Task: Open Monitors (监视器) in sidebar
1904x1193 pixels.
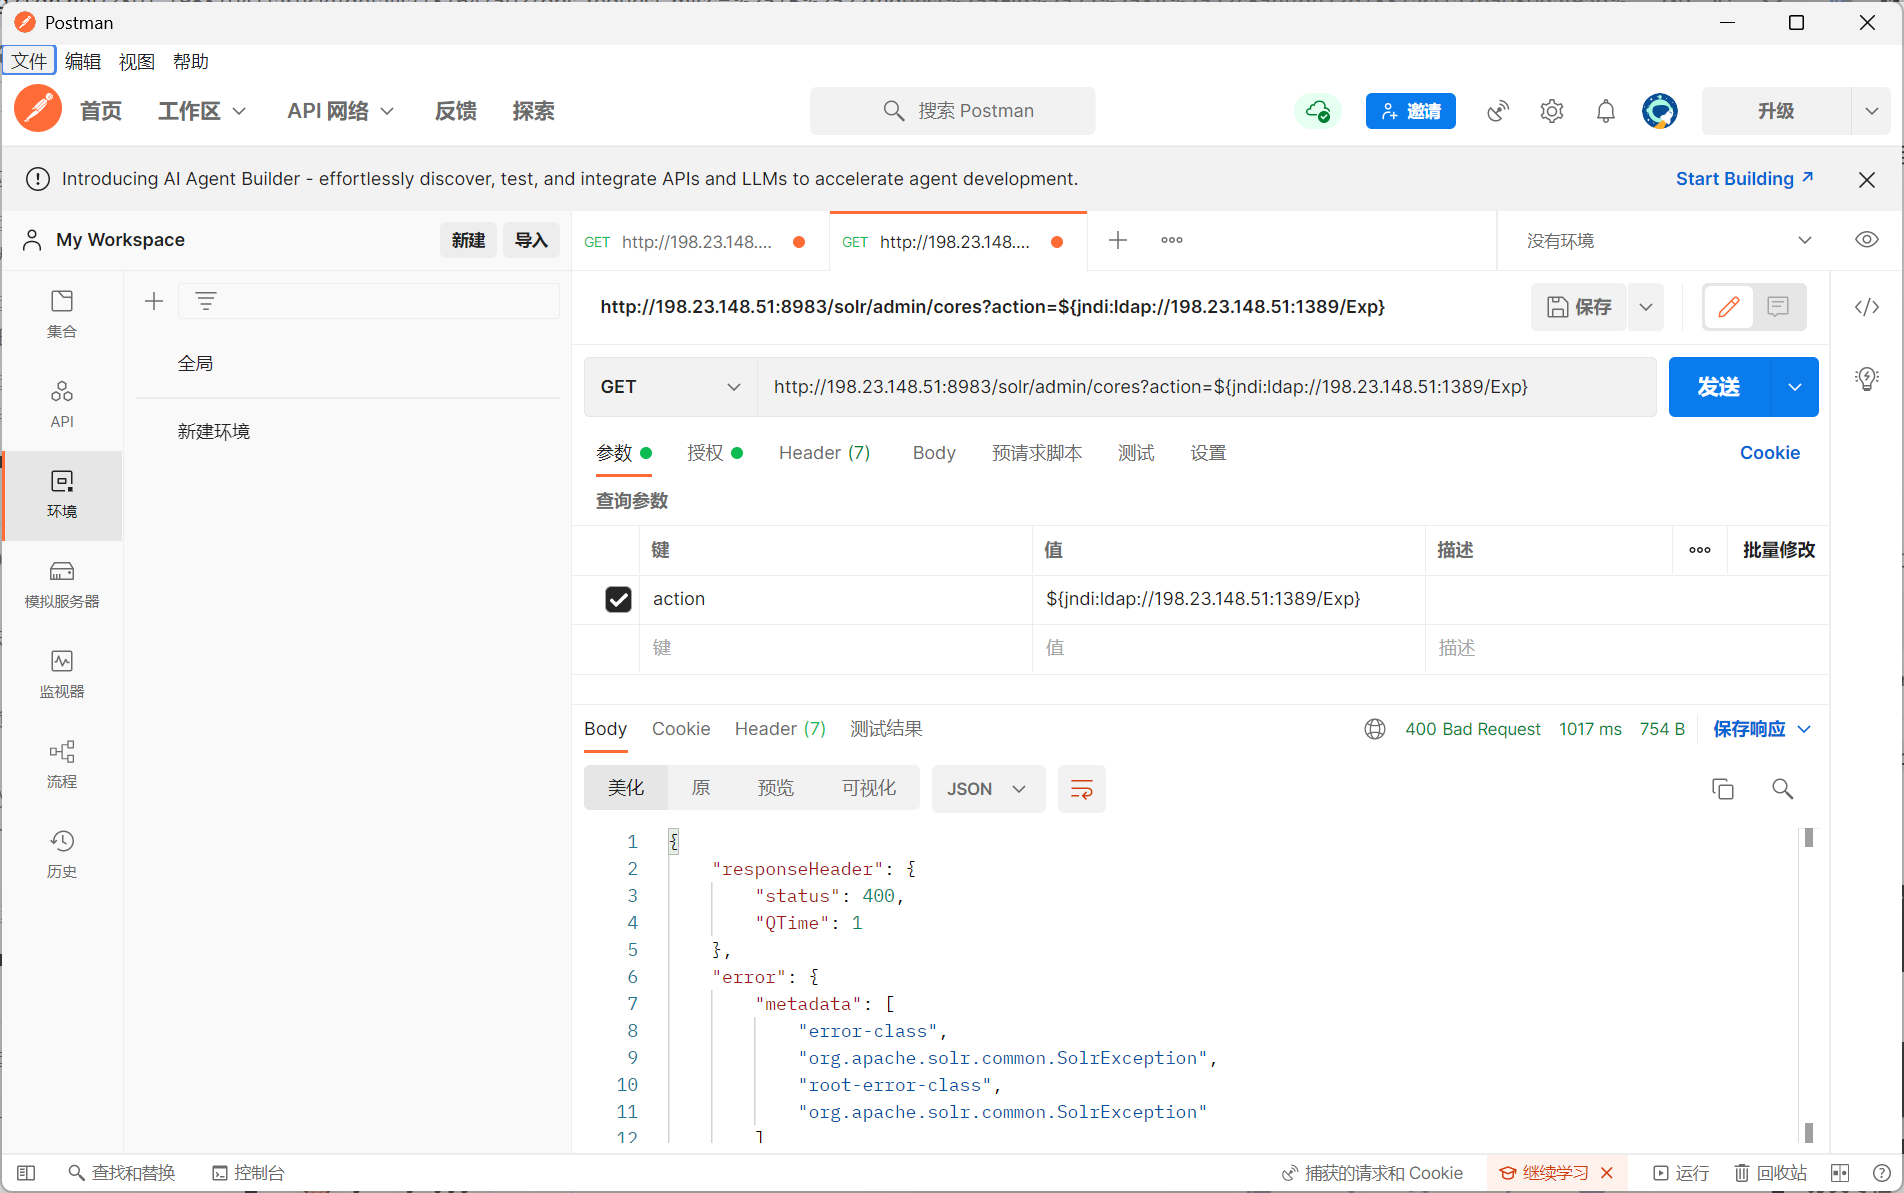Action: (x=62, y=674)
